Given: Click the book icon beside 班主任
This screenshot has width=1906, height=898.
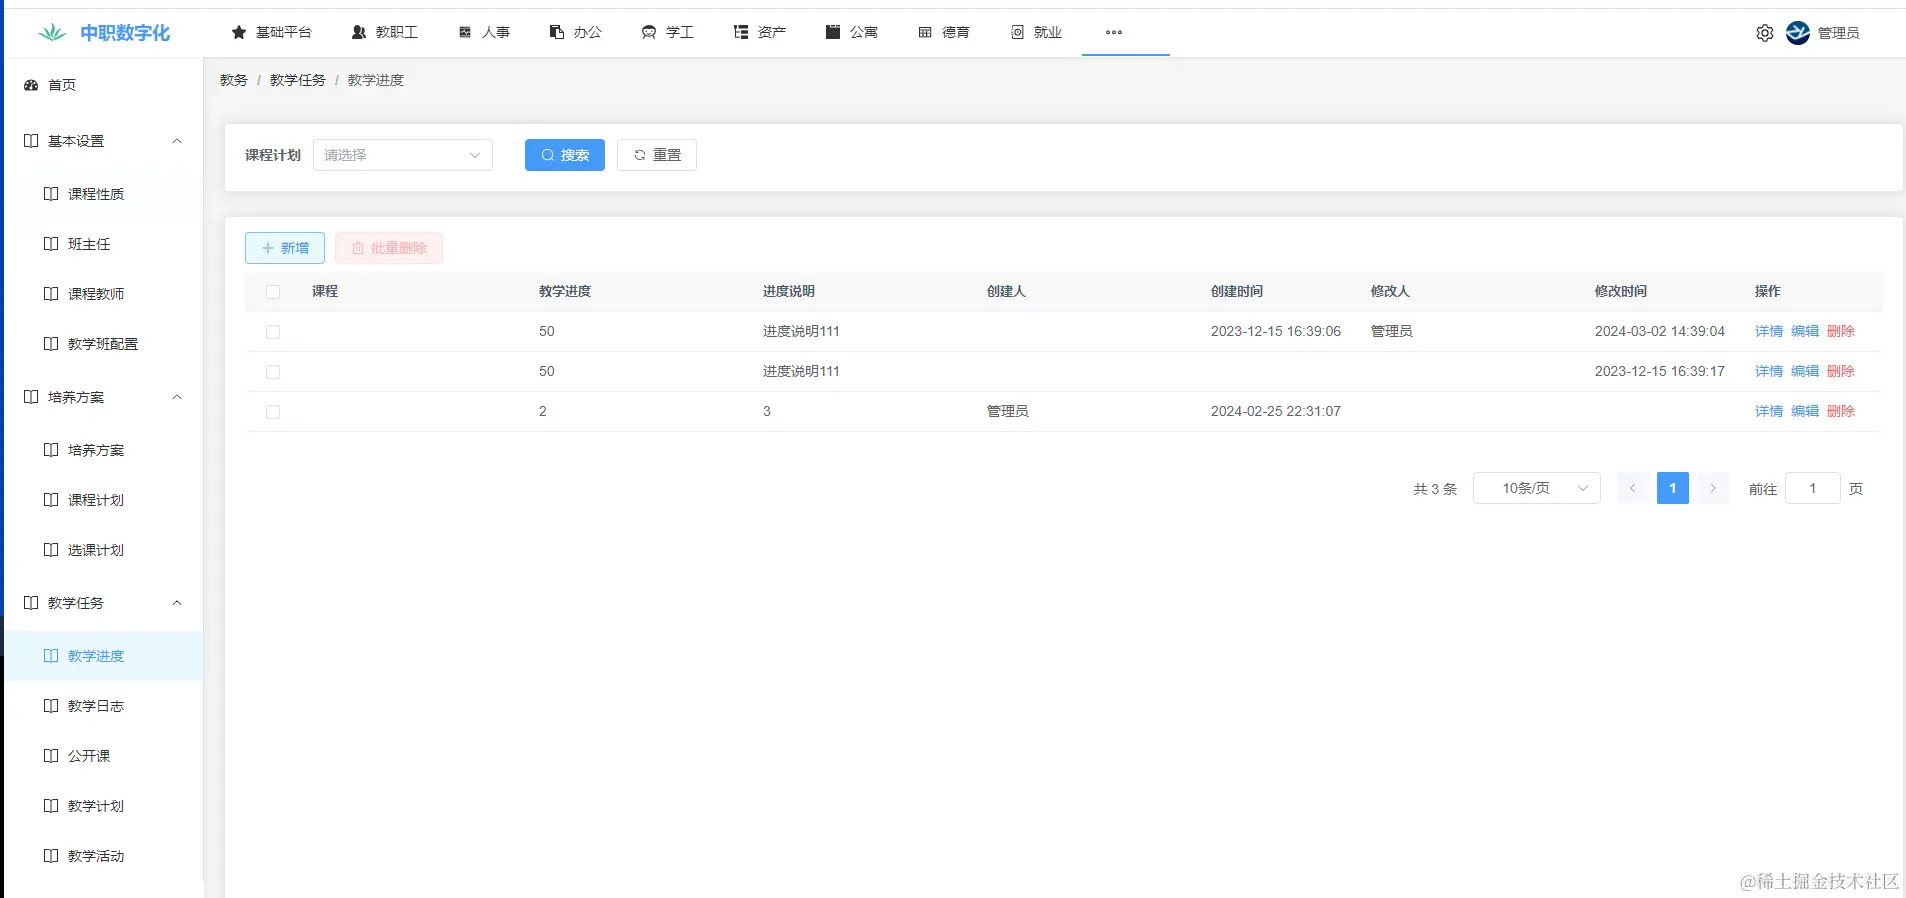Looking at the screenshot, I should [x=51, y=244].
